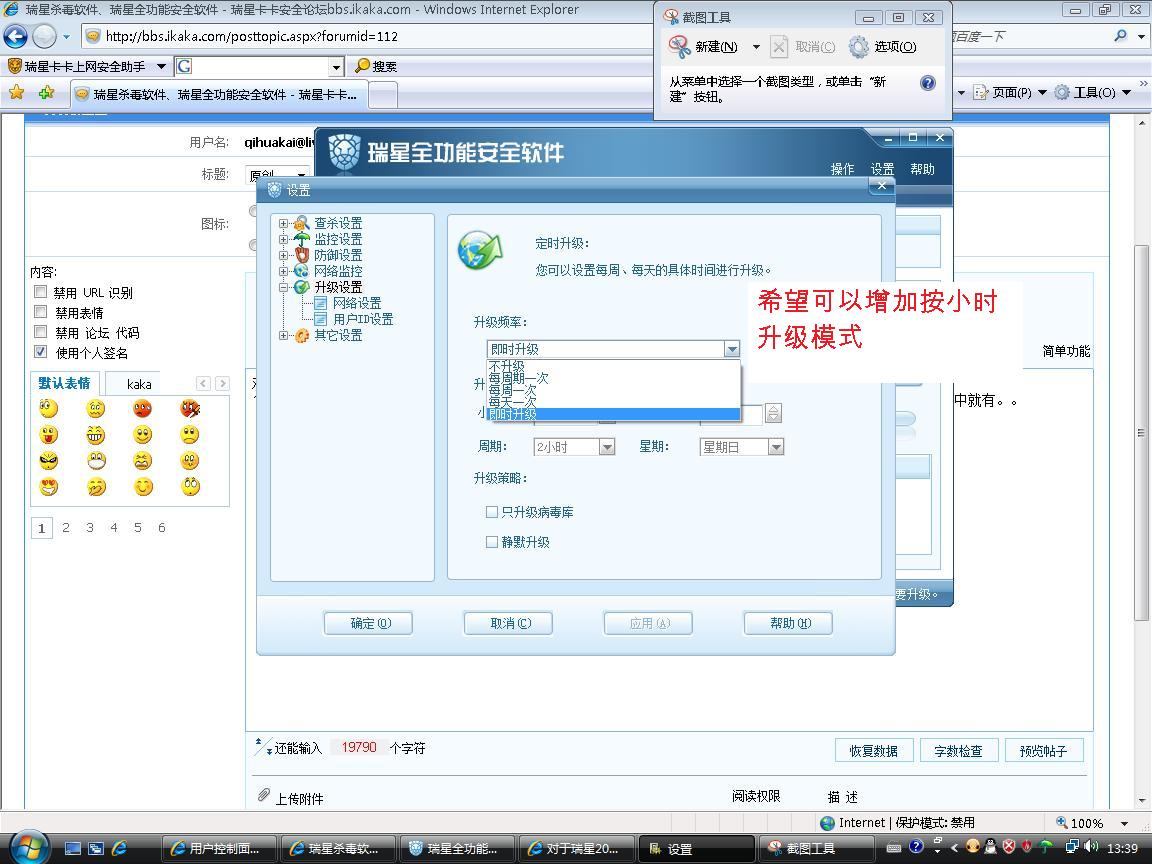Enable 静默升级 checkbox

[492, 542]
